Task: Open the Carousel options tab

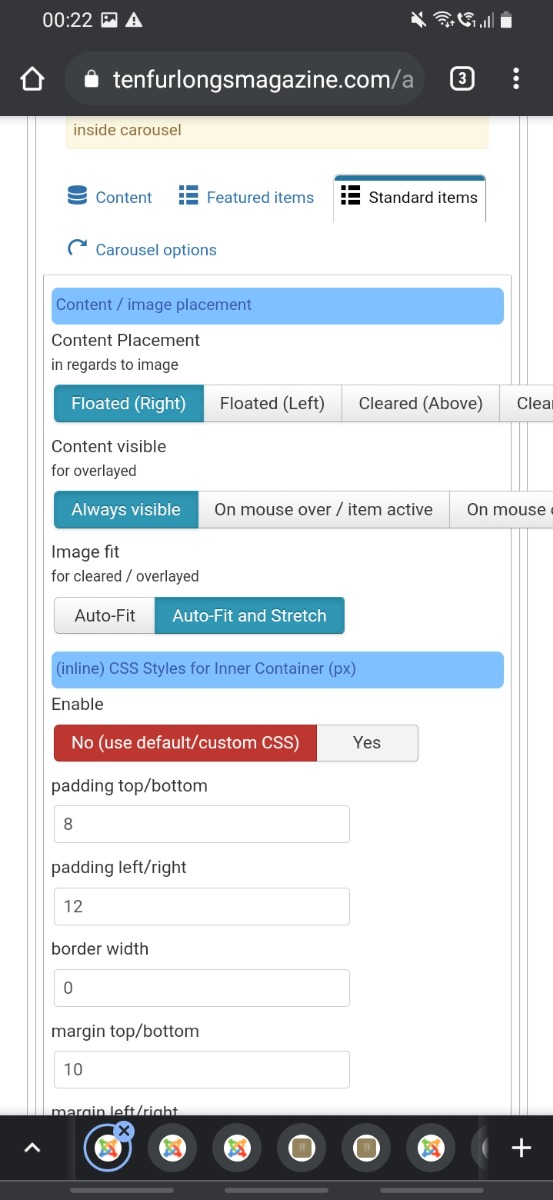Action: (x=142, y=250)
